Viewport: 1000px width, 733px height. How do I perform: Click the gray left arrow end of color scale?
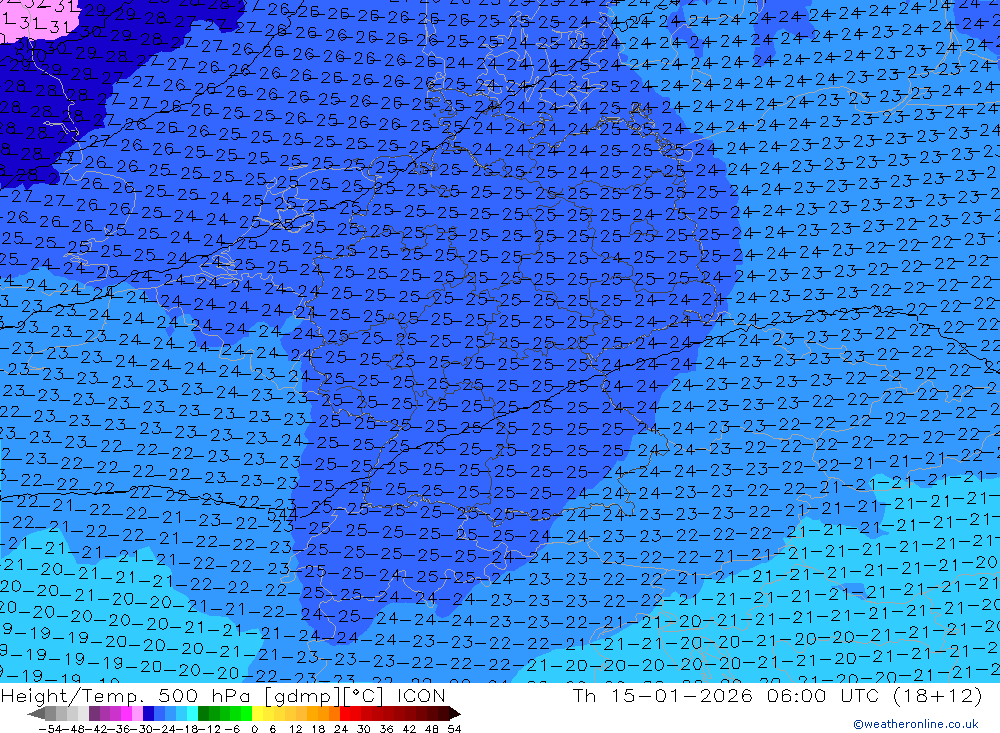click(36, 714)
